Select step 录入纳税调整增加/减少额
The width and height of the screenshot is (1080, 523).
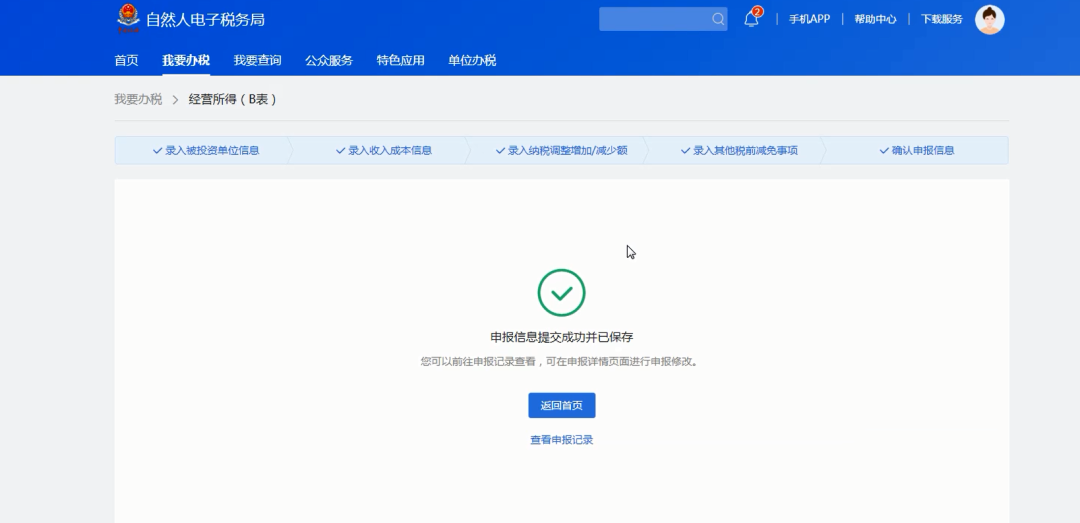561,150
